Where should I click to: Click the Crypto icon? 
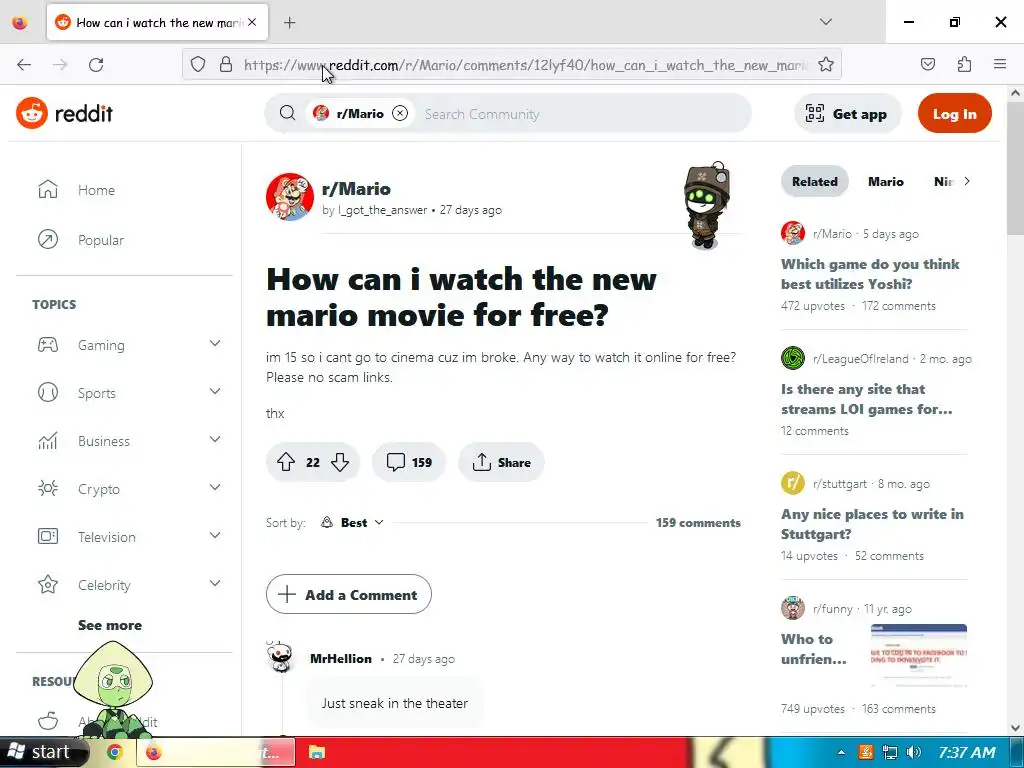[48, 488]
